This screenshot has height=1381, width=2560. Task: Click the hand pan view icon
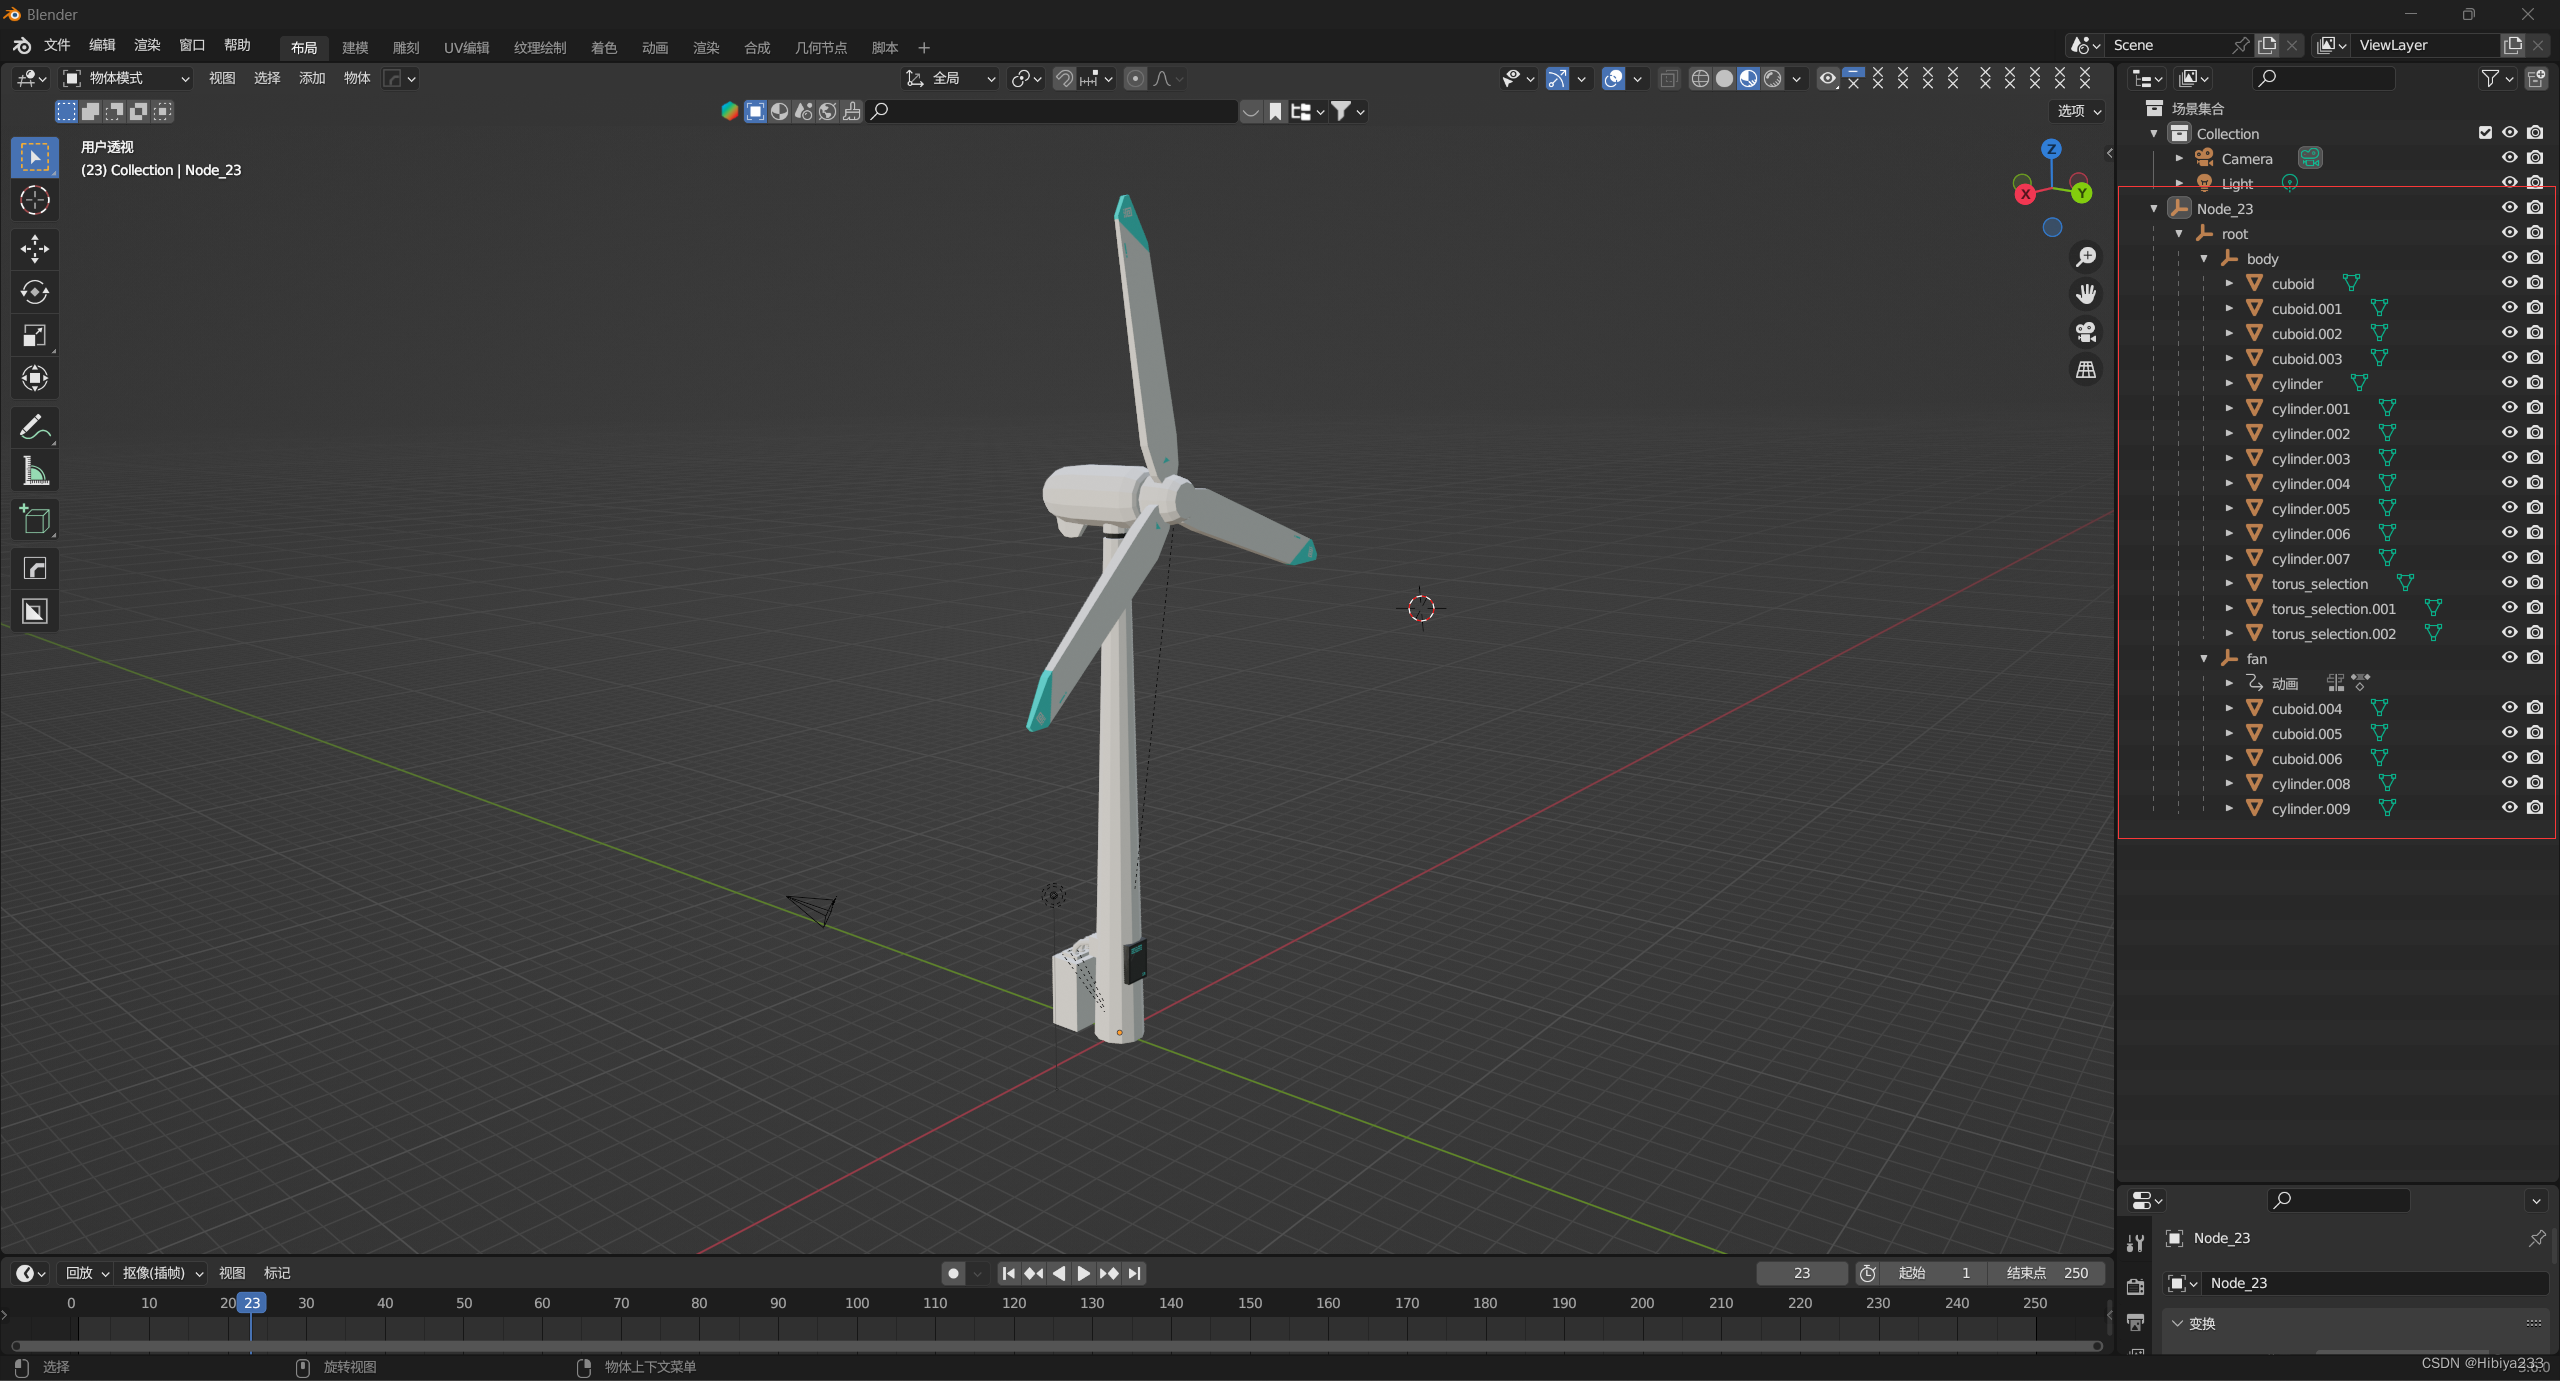(2086, 294)
